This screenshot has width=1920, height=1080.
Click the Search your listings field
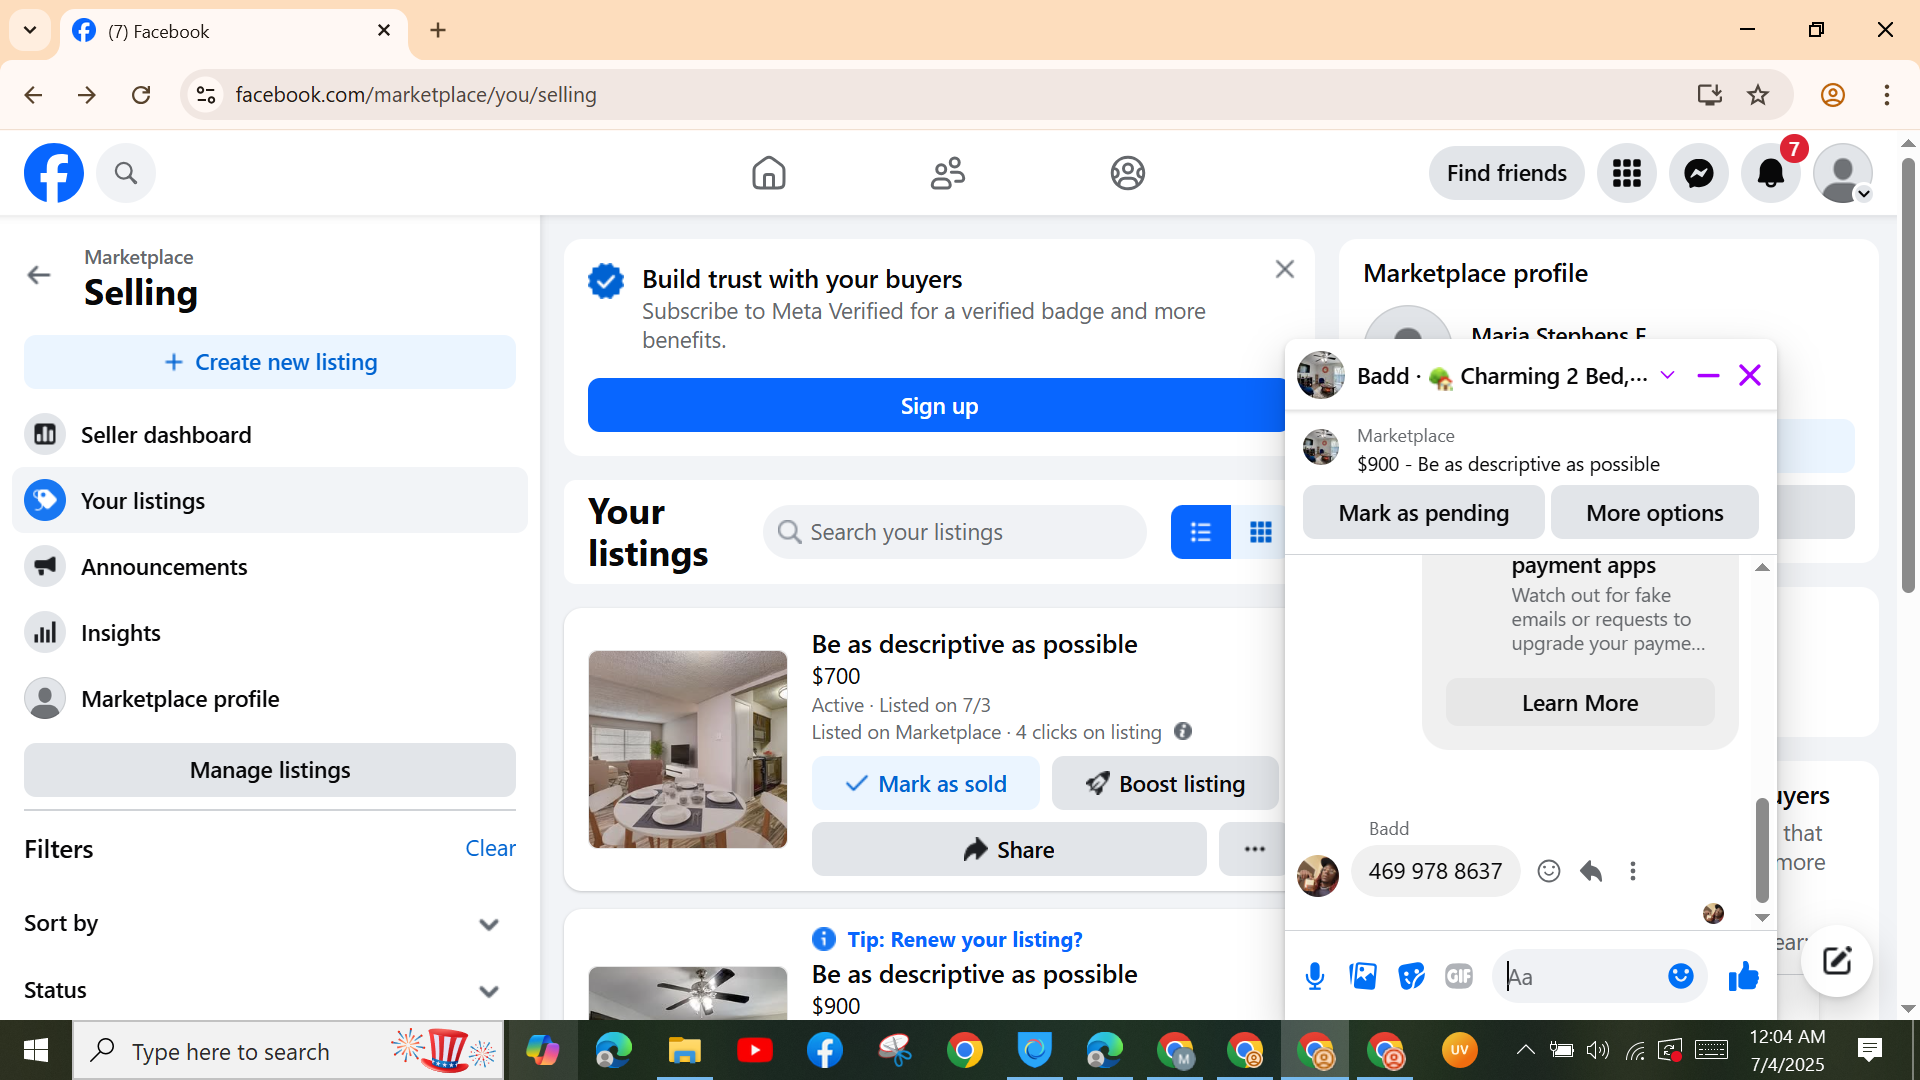pos(955,532)
